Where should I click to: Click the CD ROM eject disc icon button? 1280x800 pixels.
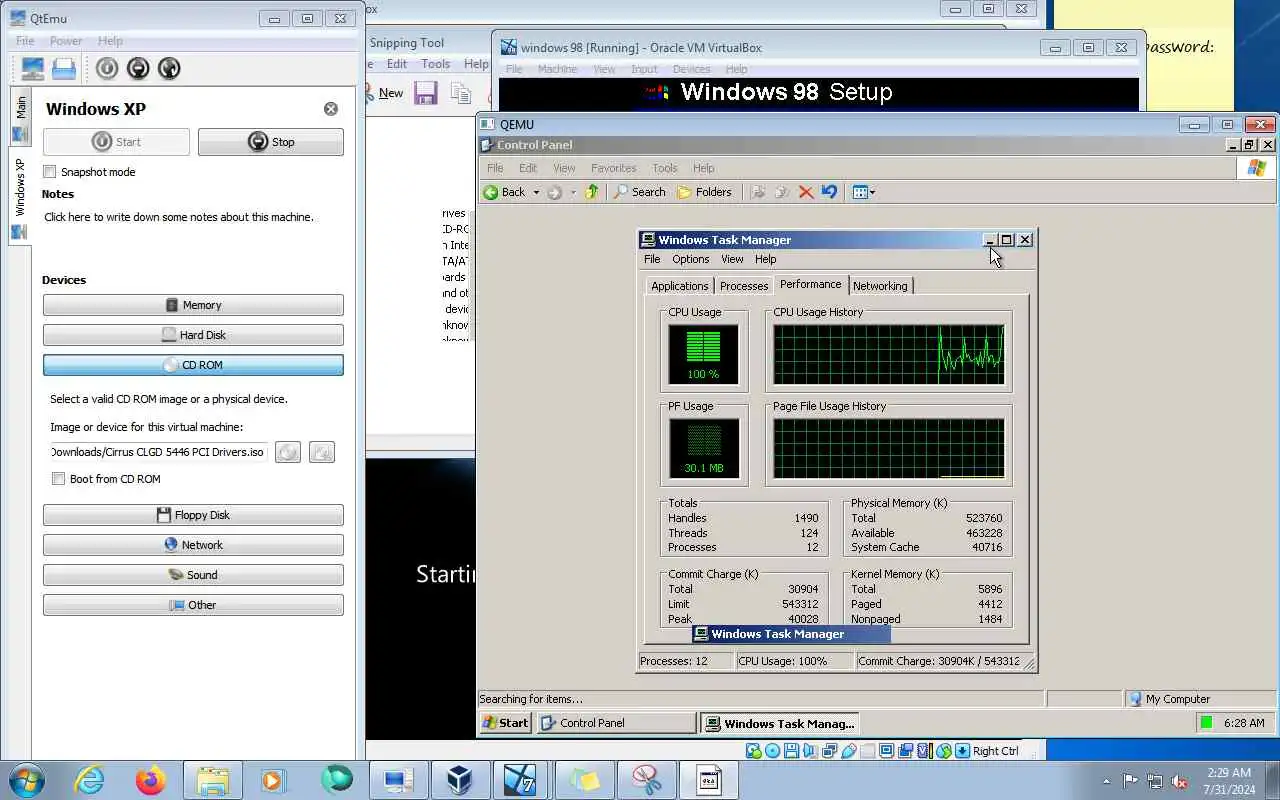tap(288, 453)
